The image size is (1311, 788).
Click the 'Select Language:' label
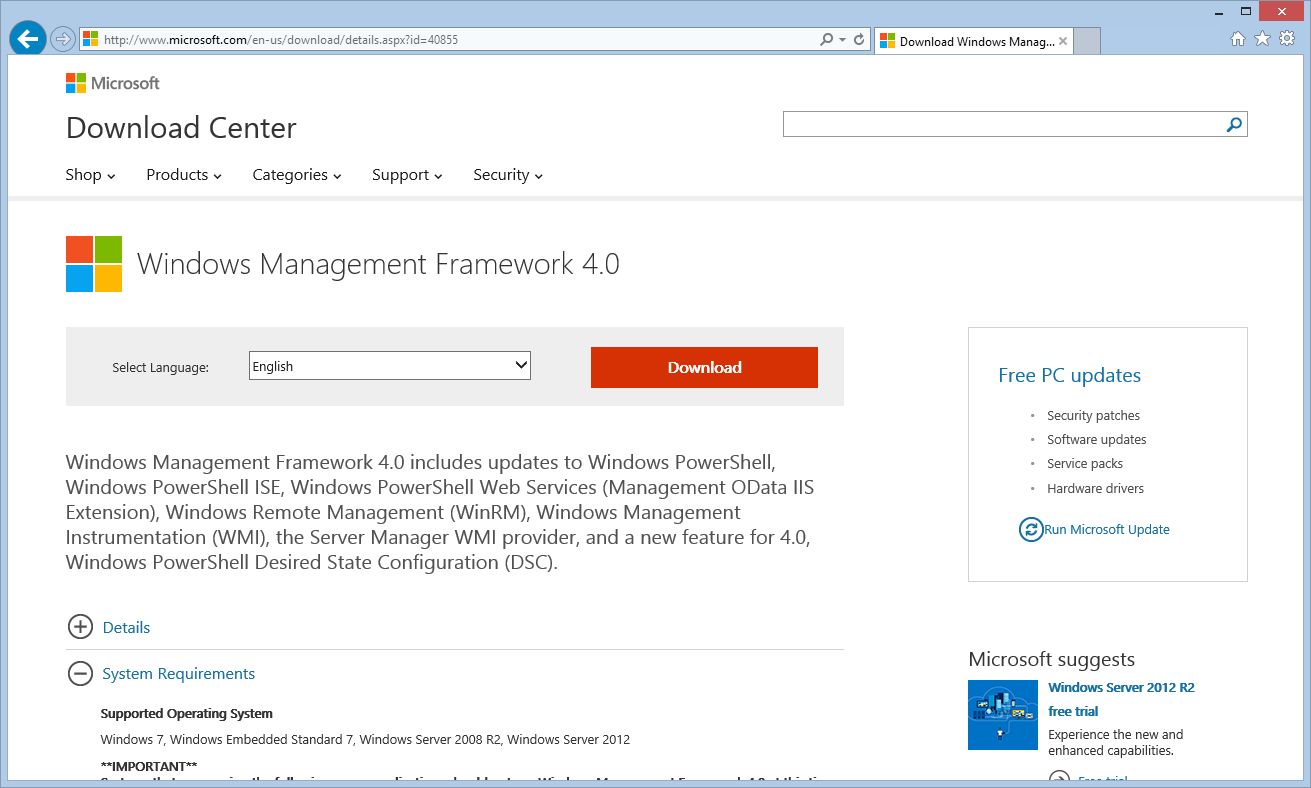(161, 368)
